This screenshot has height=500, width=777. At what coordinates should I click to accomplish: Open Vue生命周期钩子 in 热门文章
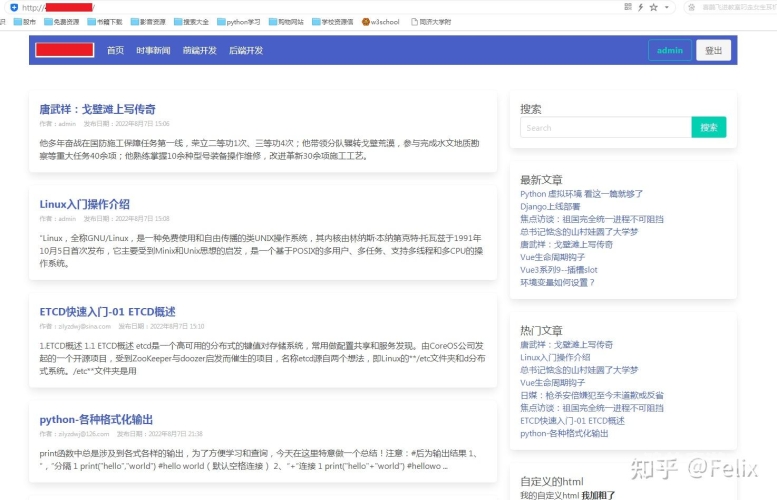point(553,383)
